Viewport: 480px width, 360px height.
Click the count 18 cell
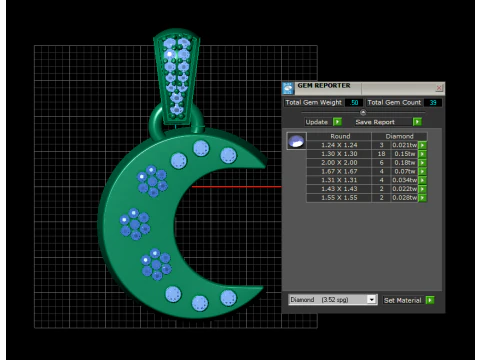[x=381, y=154]
